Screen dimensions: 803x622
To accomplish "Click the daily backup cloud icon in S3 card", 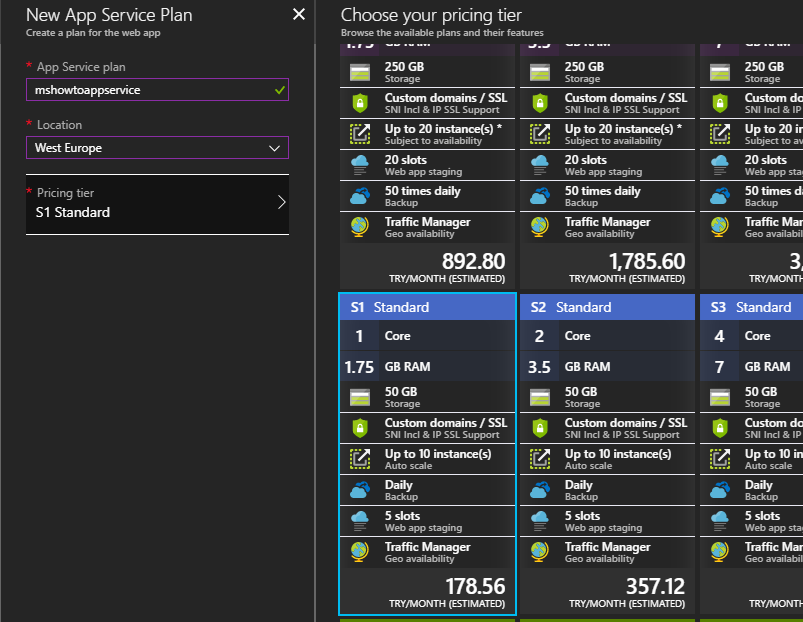I will pos(720,490).
